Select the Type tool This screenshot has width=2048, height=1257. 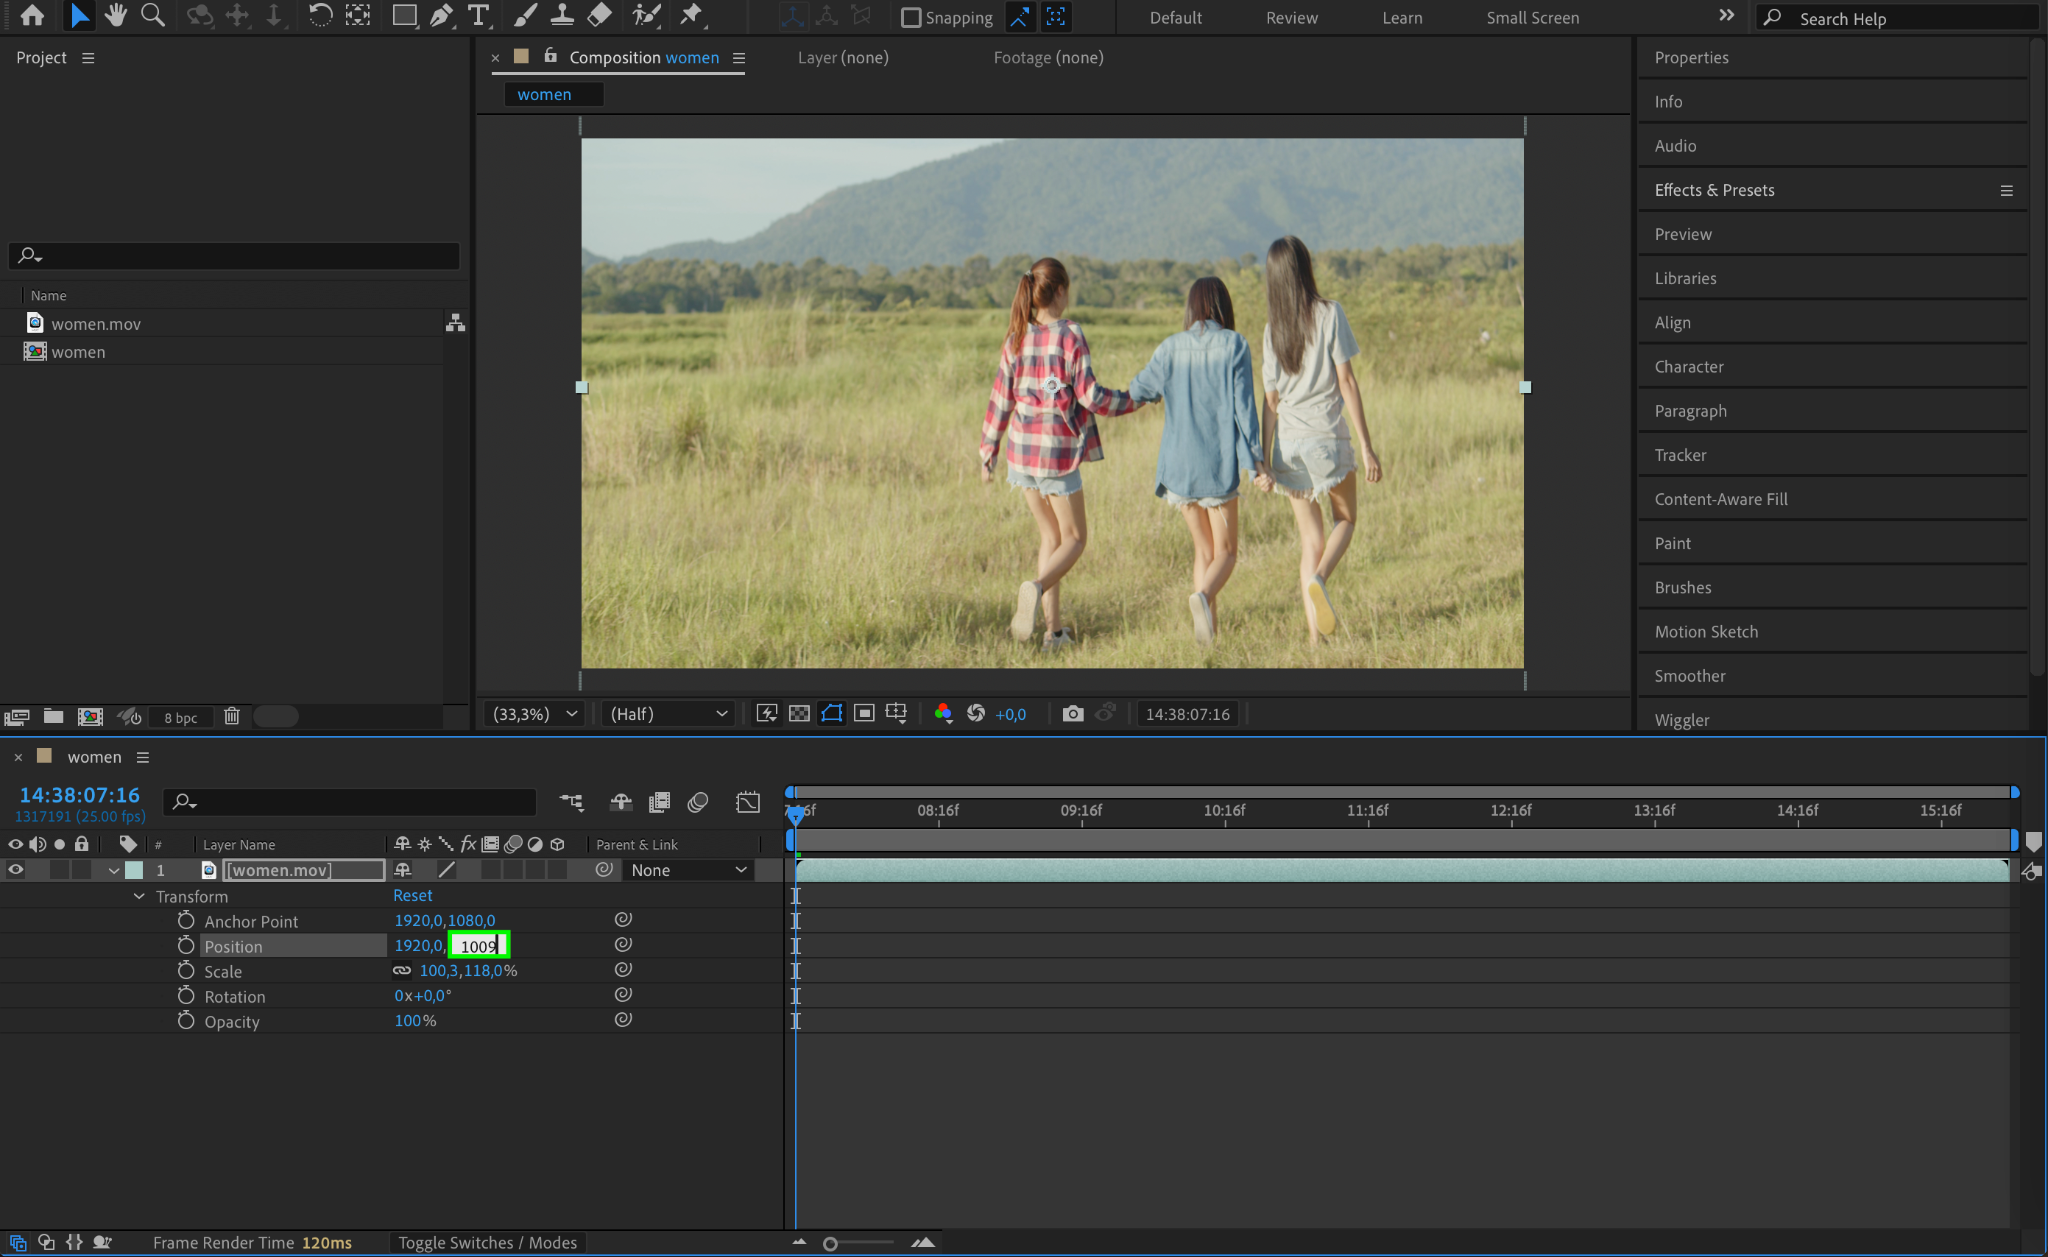(x=479, y=15)
